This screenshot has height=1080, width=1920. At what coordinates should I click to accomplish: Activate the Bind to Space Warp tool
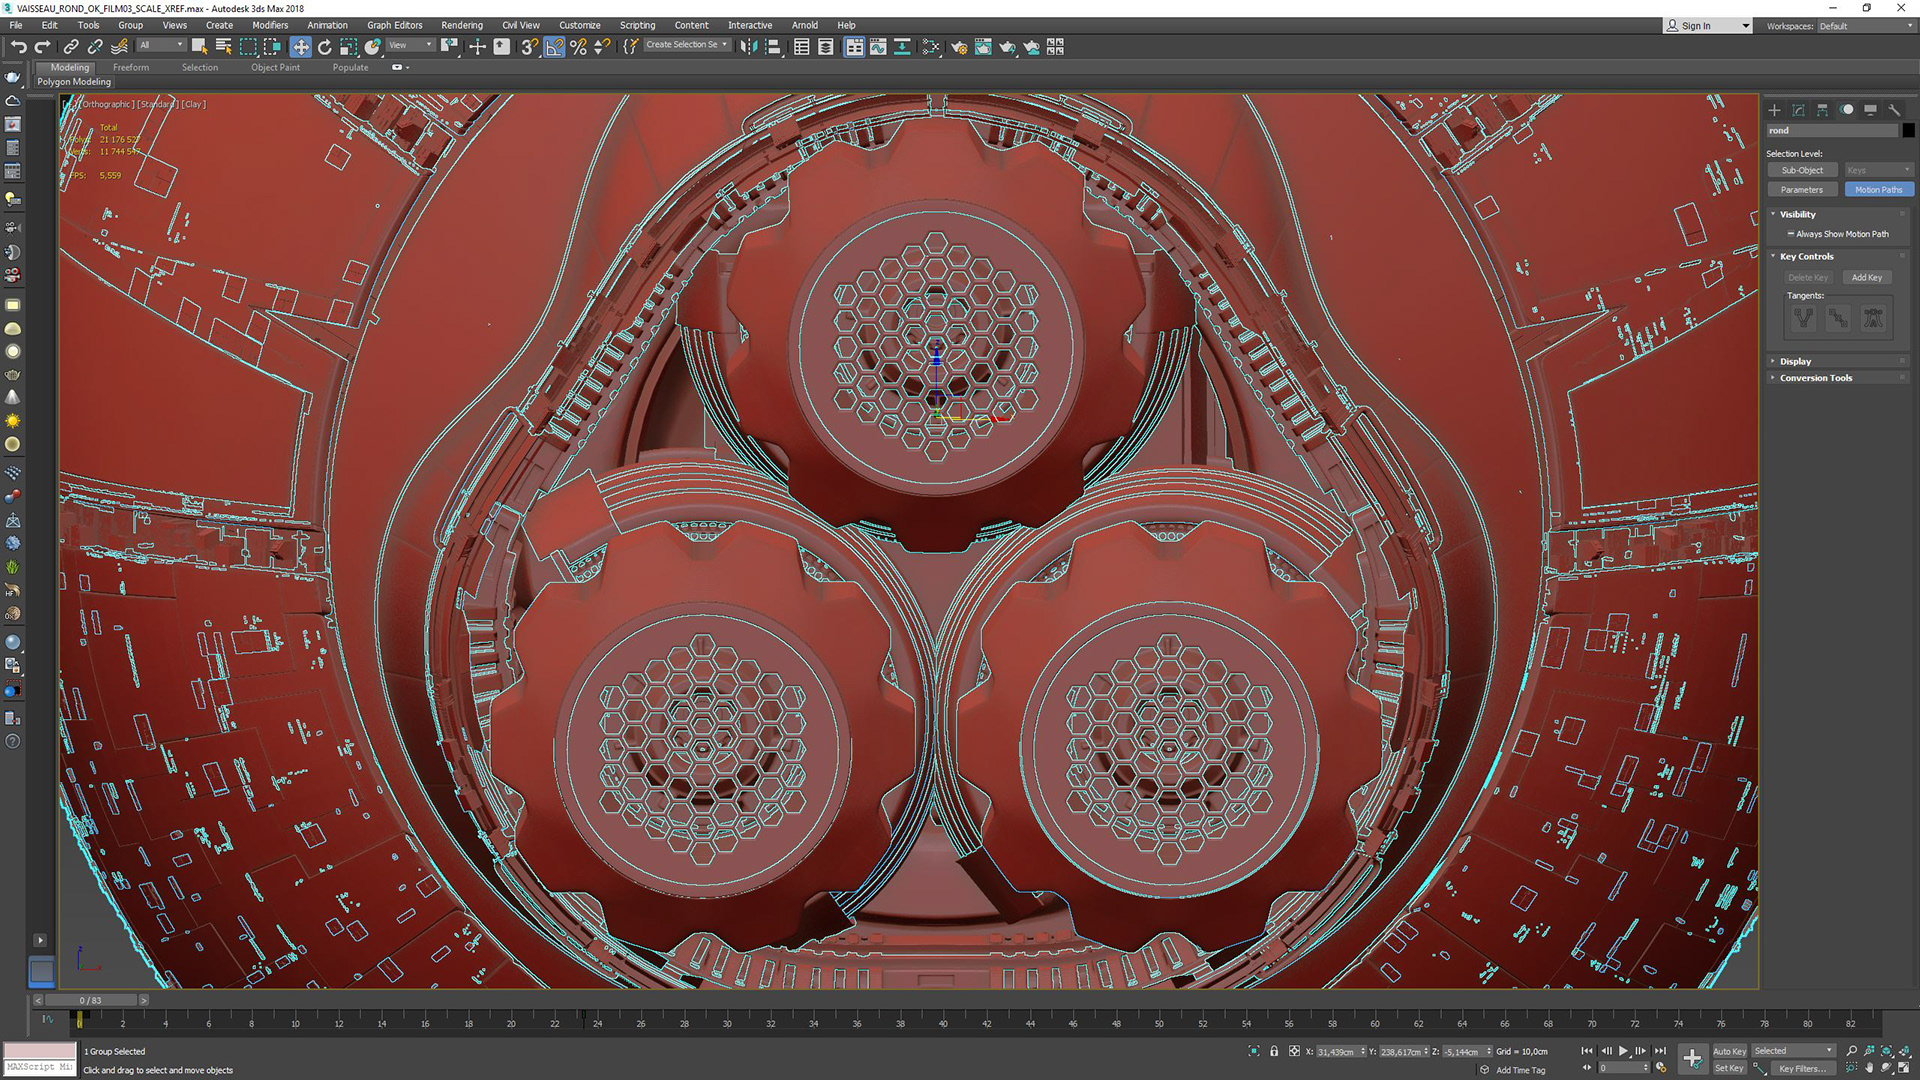tap(119, 47)
